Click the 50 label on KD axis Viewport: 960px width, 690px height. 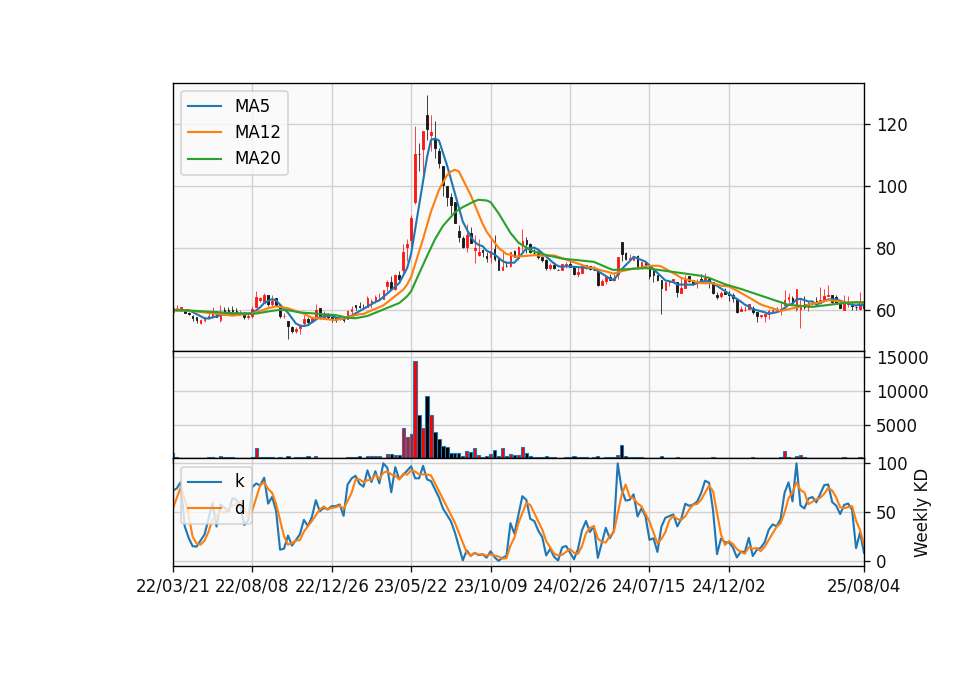(x=887, y=513)
